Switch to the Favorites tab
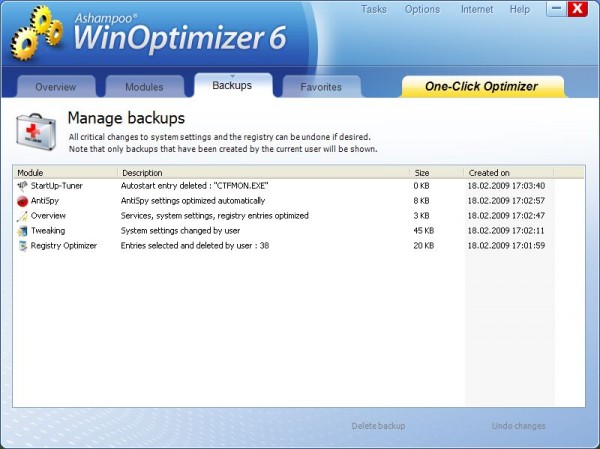 321,87
